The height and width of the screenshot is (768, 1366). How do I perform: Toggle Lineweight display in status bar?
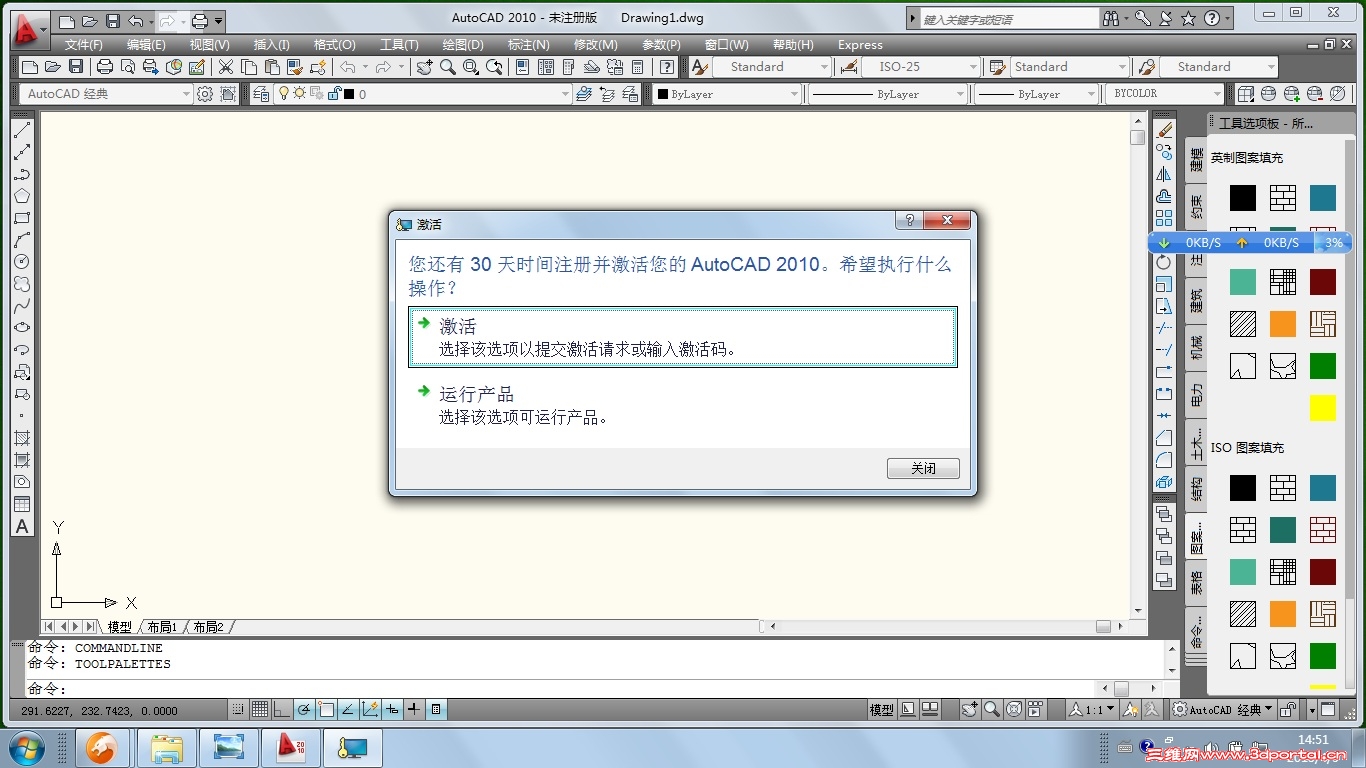coord(414,710)
